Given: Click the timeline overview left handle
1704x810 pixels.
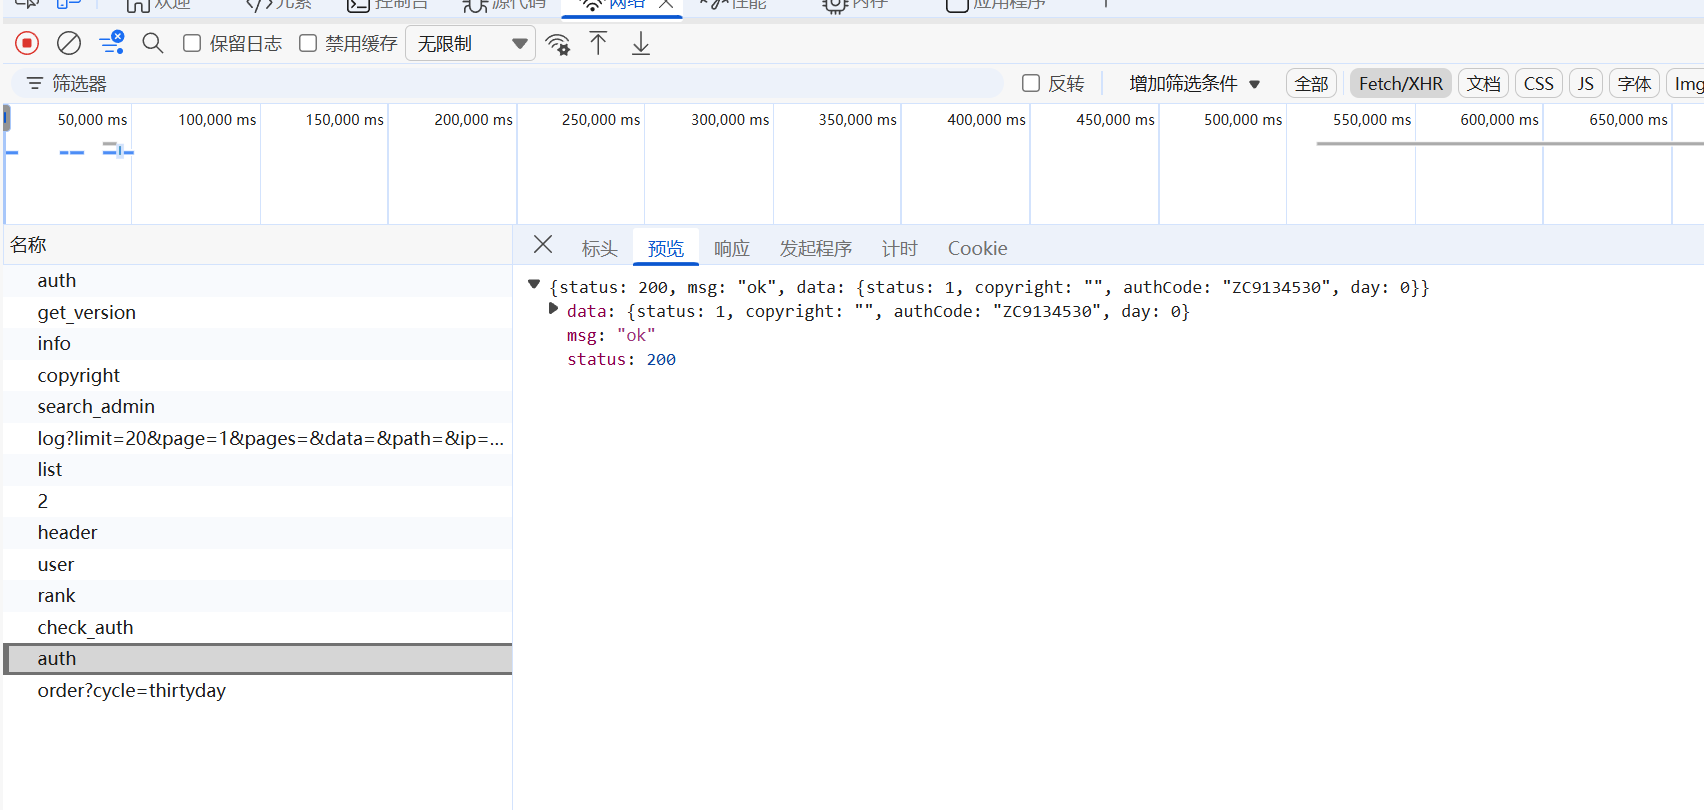Looking at the screenshot, I should pyautogui.click(x=6, y=120).
